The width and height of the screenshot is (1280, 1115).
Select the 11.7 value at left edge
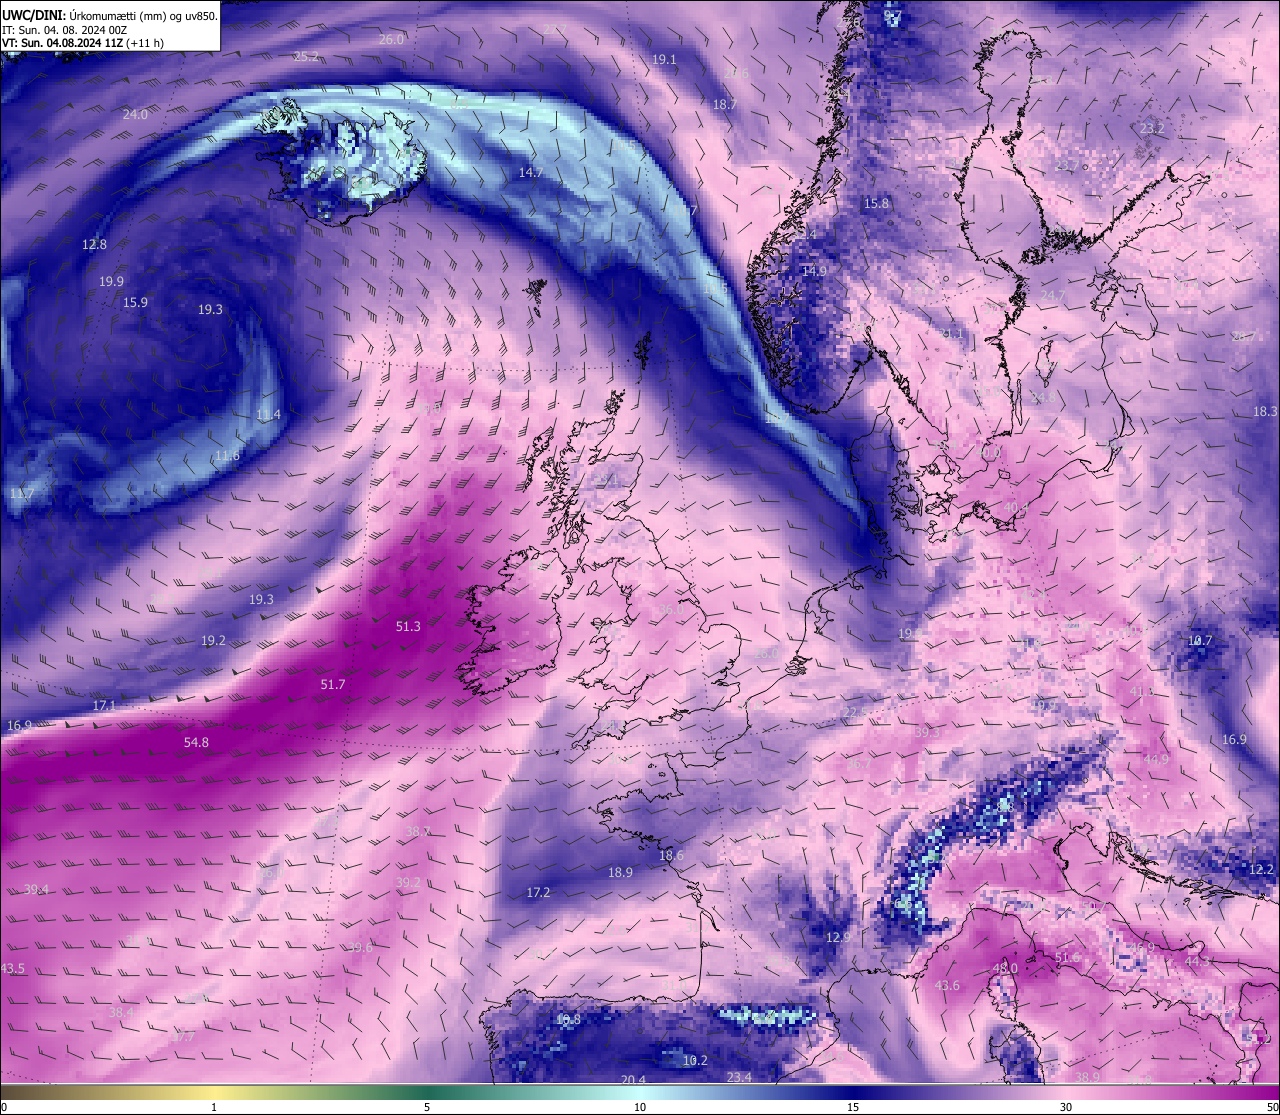coord(21,493)
